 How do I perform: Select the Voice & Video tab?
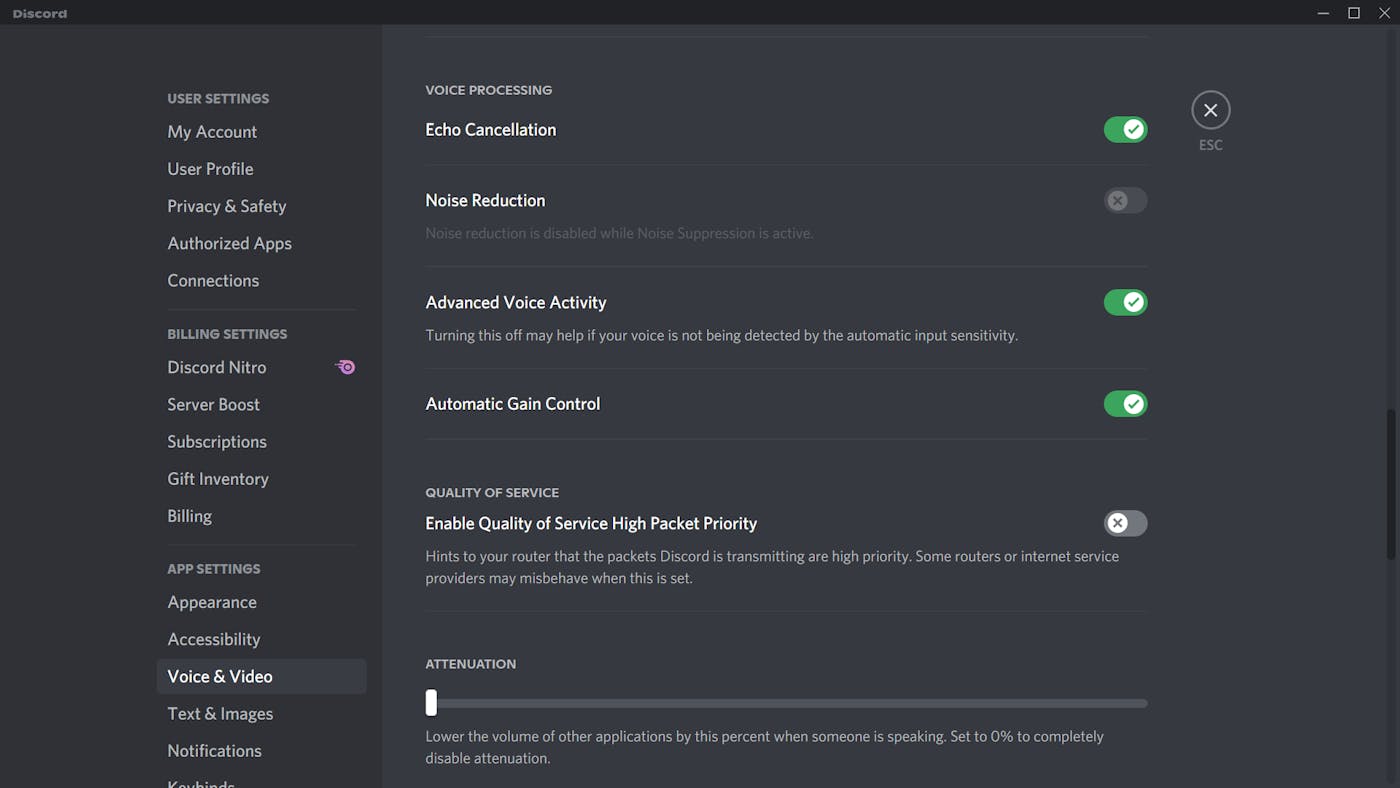261,676
